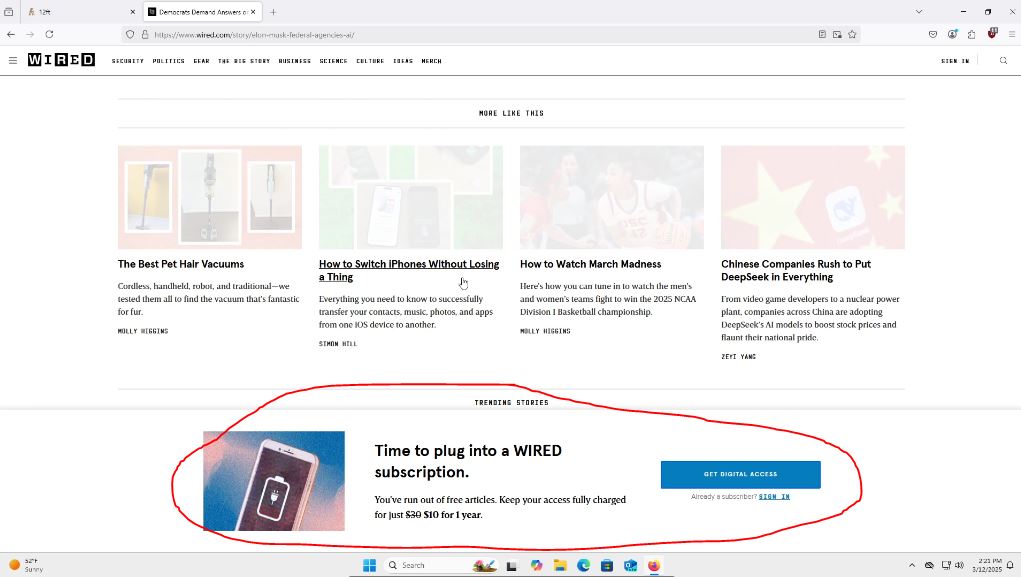The height and width of the screenshot is (577, 1021).
Task: Open tracking protection shield in address bar
Action: (x=130, y=35)
